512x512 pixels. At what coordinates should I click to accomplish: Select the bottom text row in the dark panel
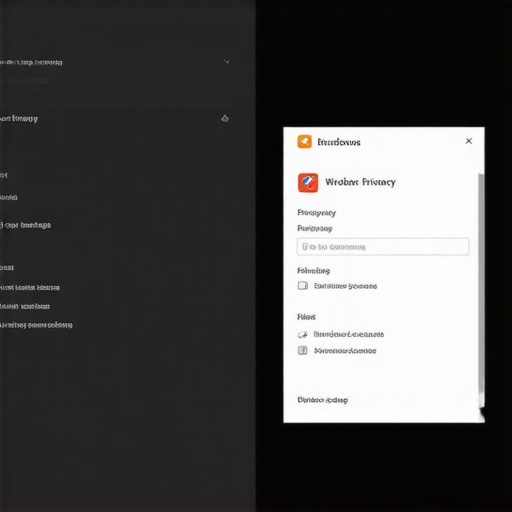pyautogui.click(x=36, y=325)
